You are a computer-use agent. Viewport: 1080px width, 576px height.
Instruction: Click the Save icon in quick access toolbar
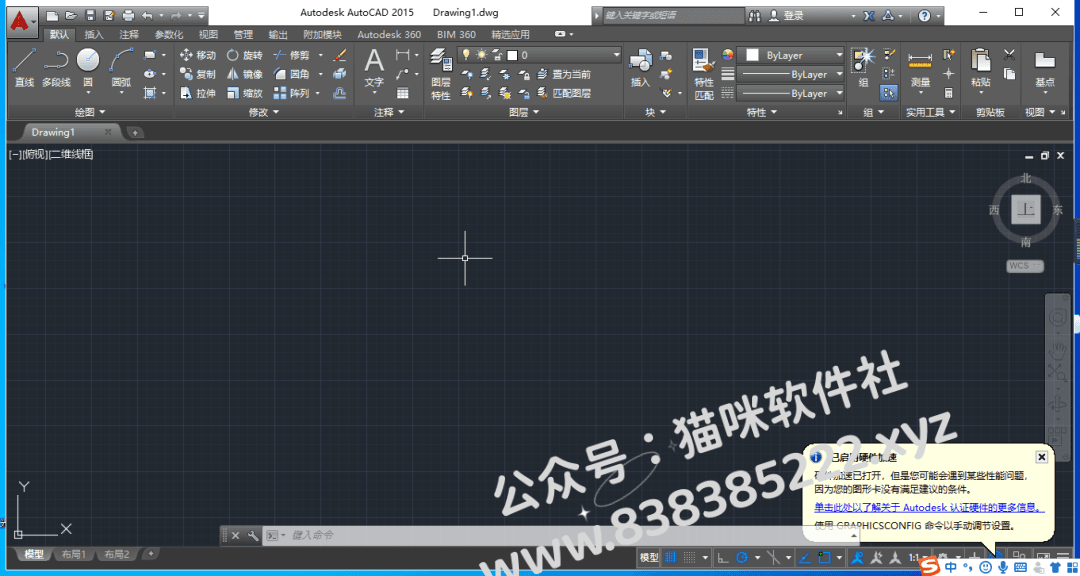90,15
